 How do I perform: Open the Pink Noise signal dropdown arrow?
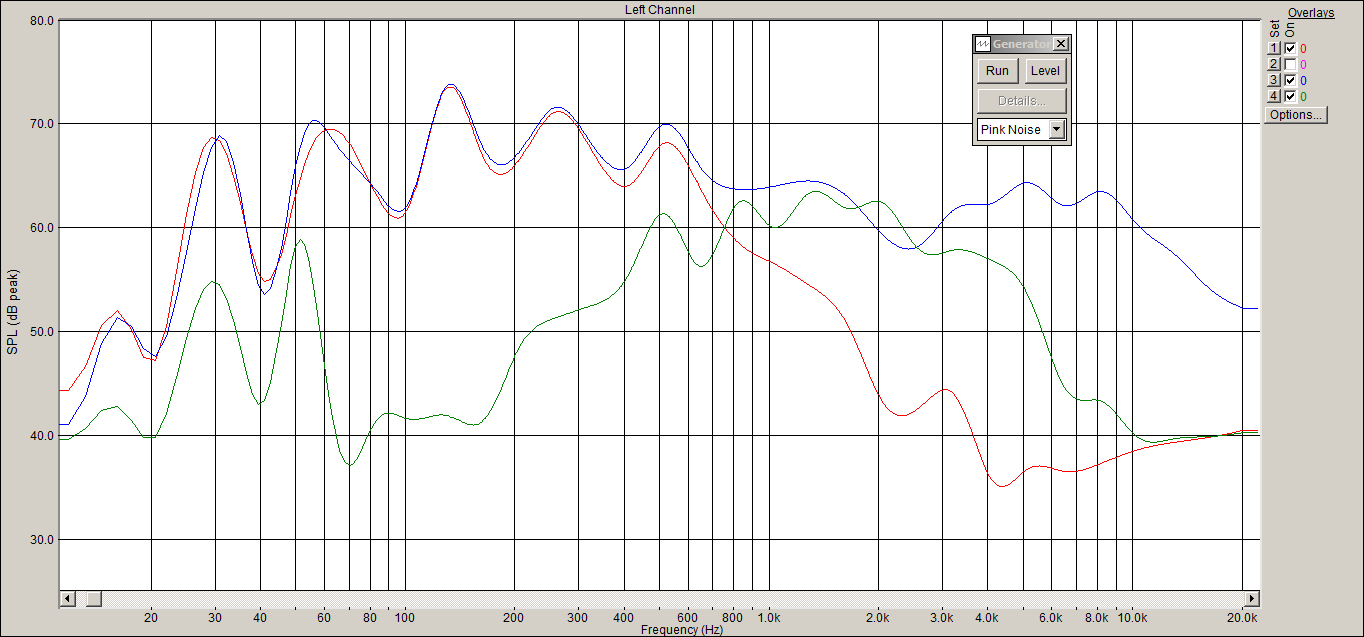coord(1057,130)
